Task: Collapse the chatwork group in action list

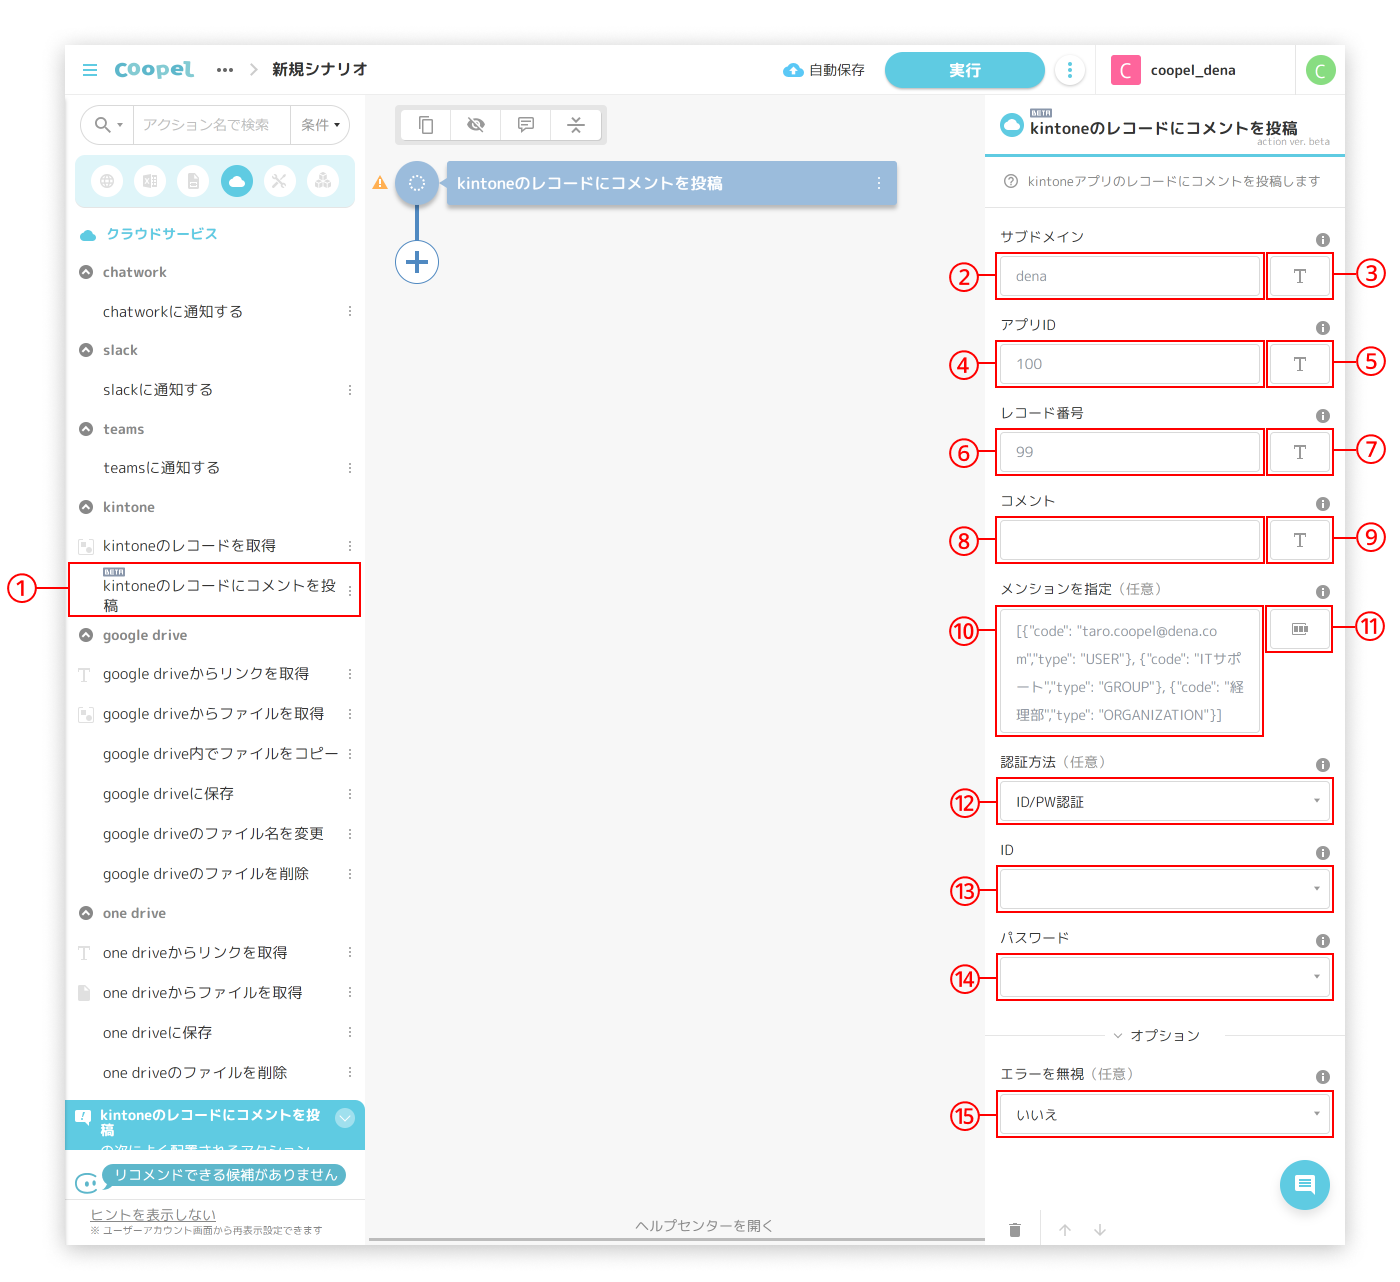Action: [86, 272]
